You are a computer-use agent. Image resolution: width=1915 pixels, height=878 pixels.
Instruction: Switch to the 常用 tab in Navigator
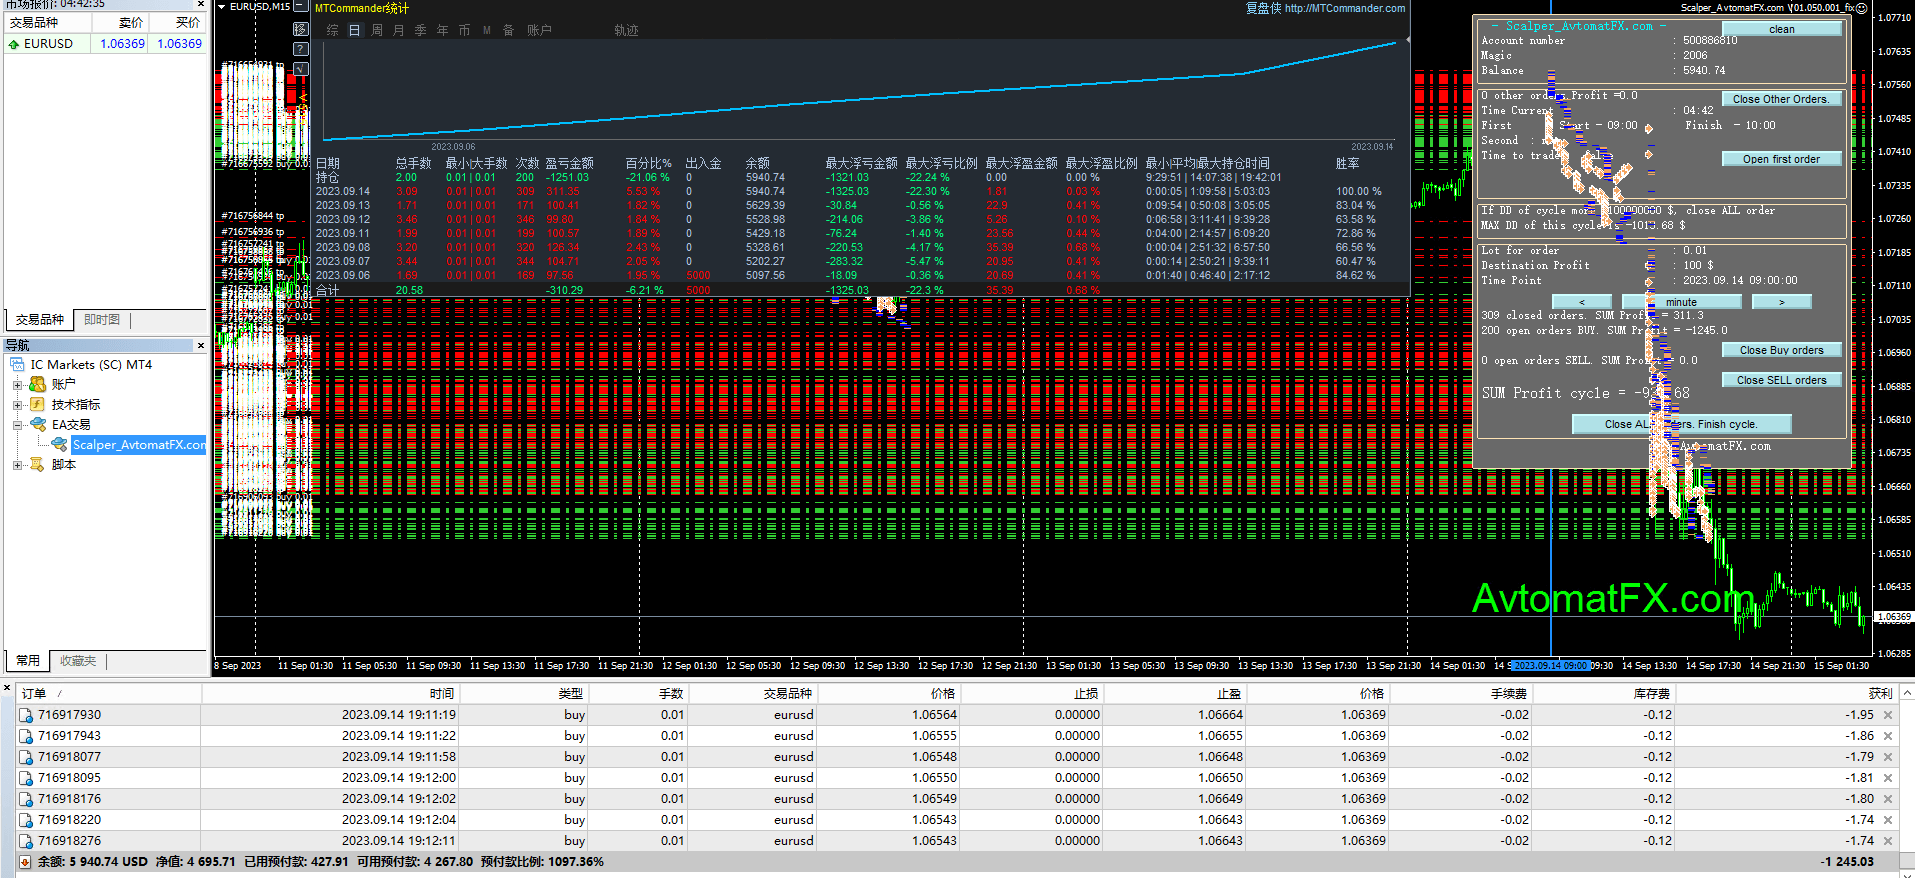coord(28,661)
